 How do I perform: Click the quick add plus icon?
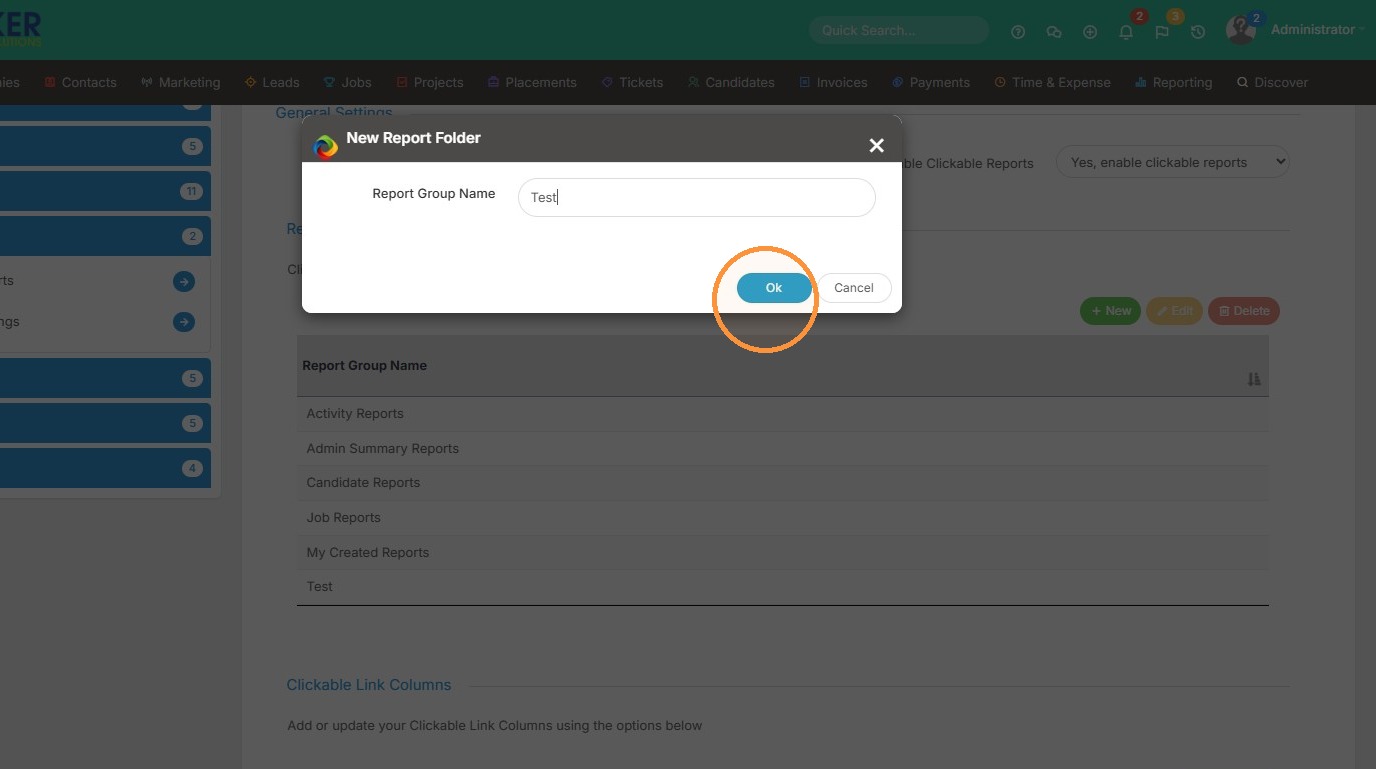click(1090, 32)
